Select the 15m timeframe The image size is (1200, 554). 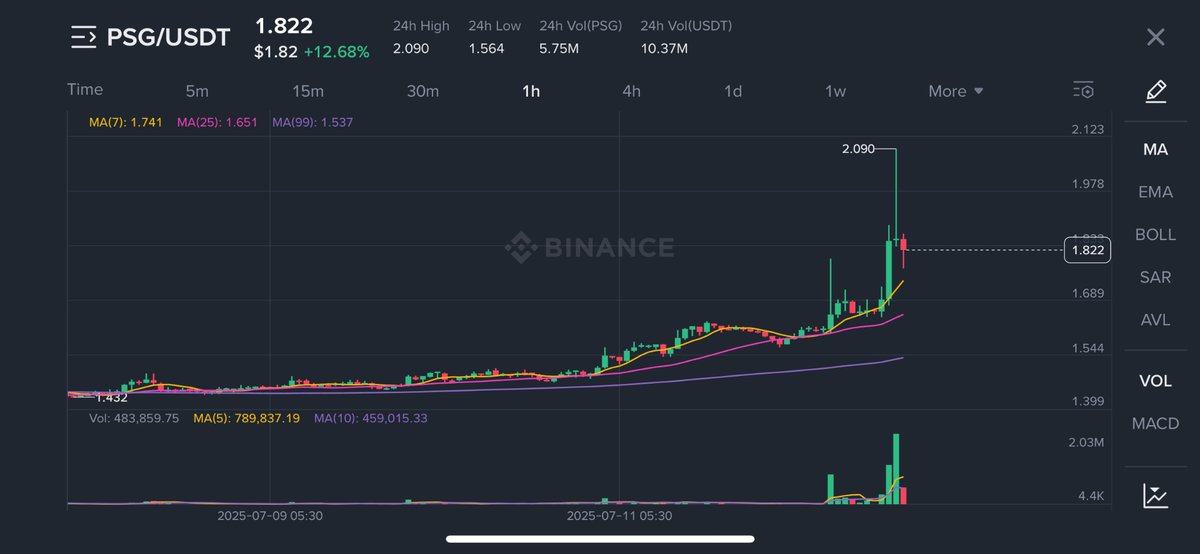coord(308,91)
